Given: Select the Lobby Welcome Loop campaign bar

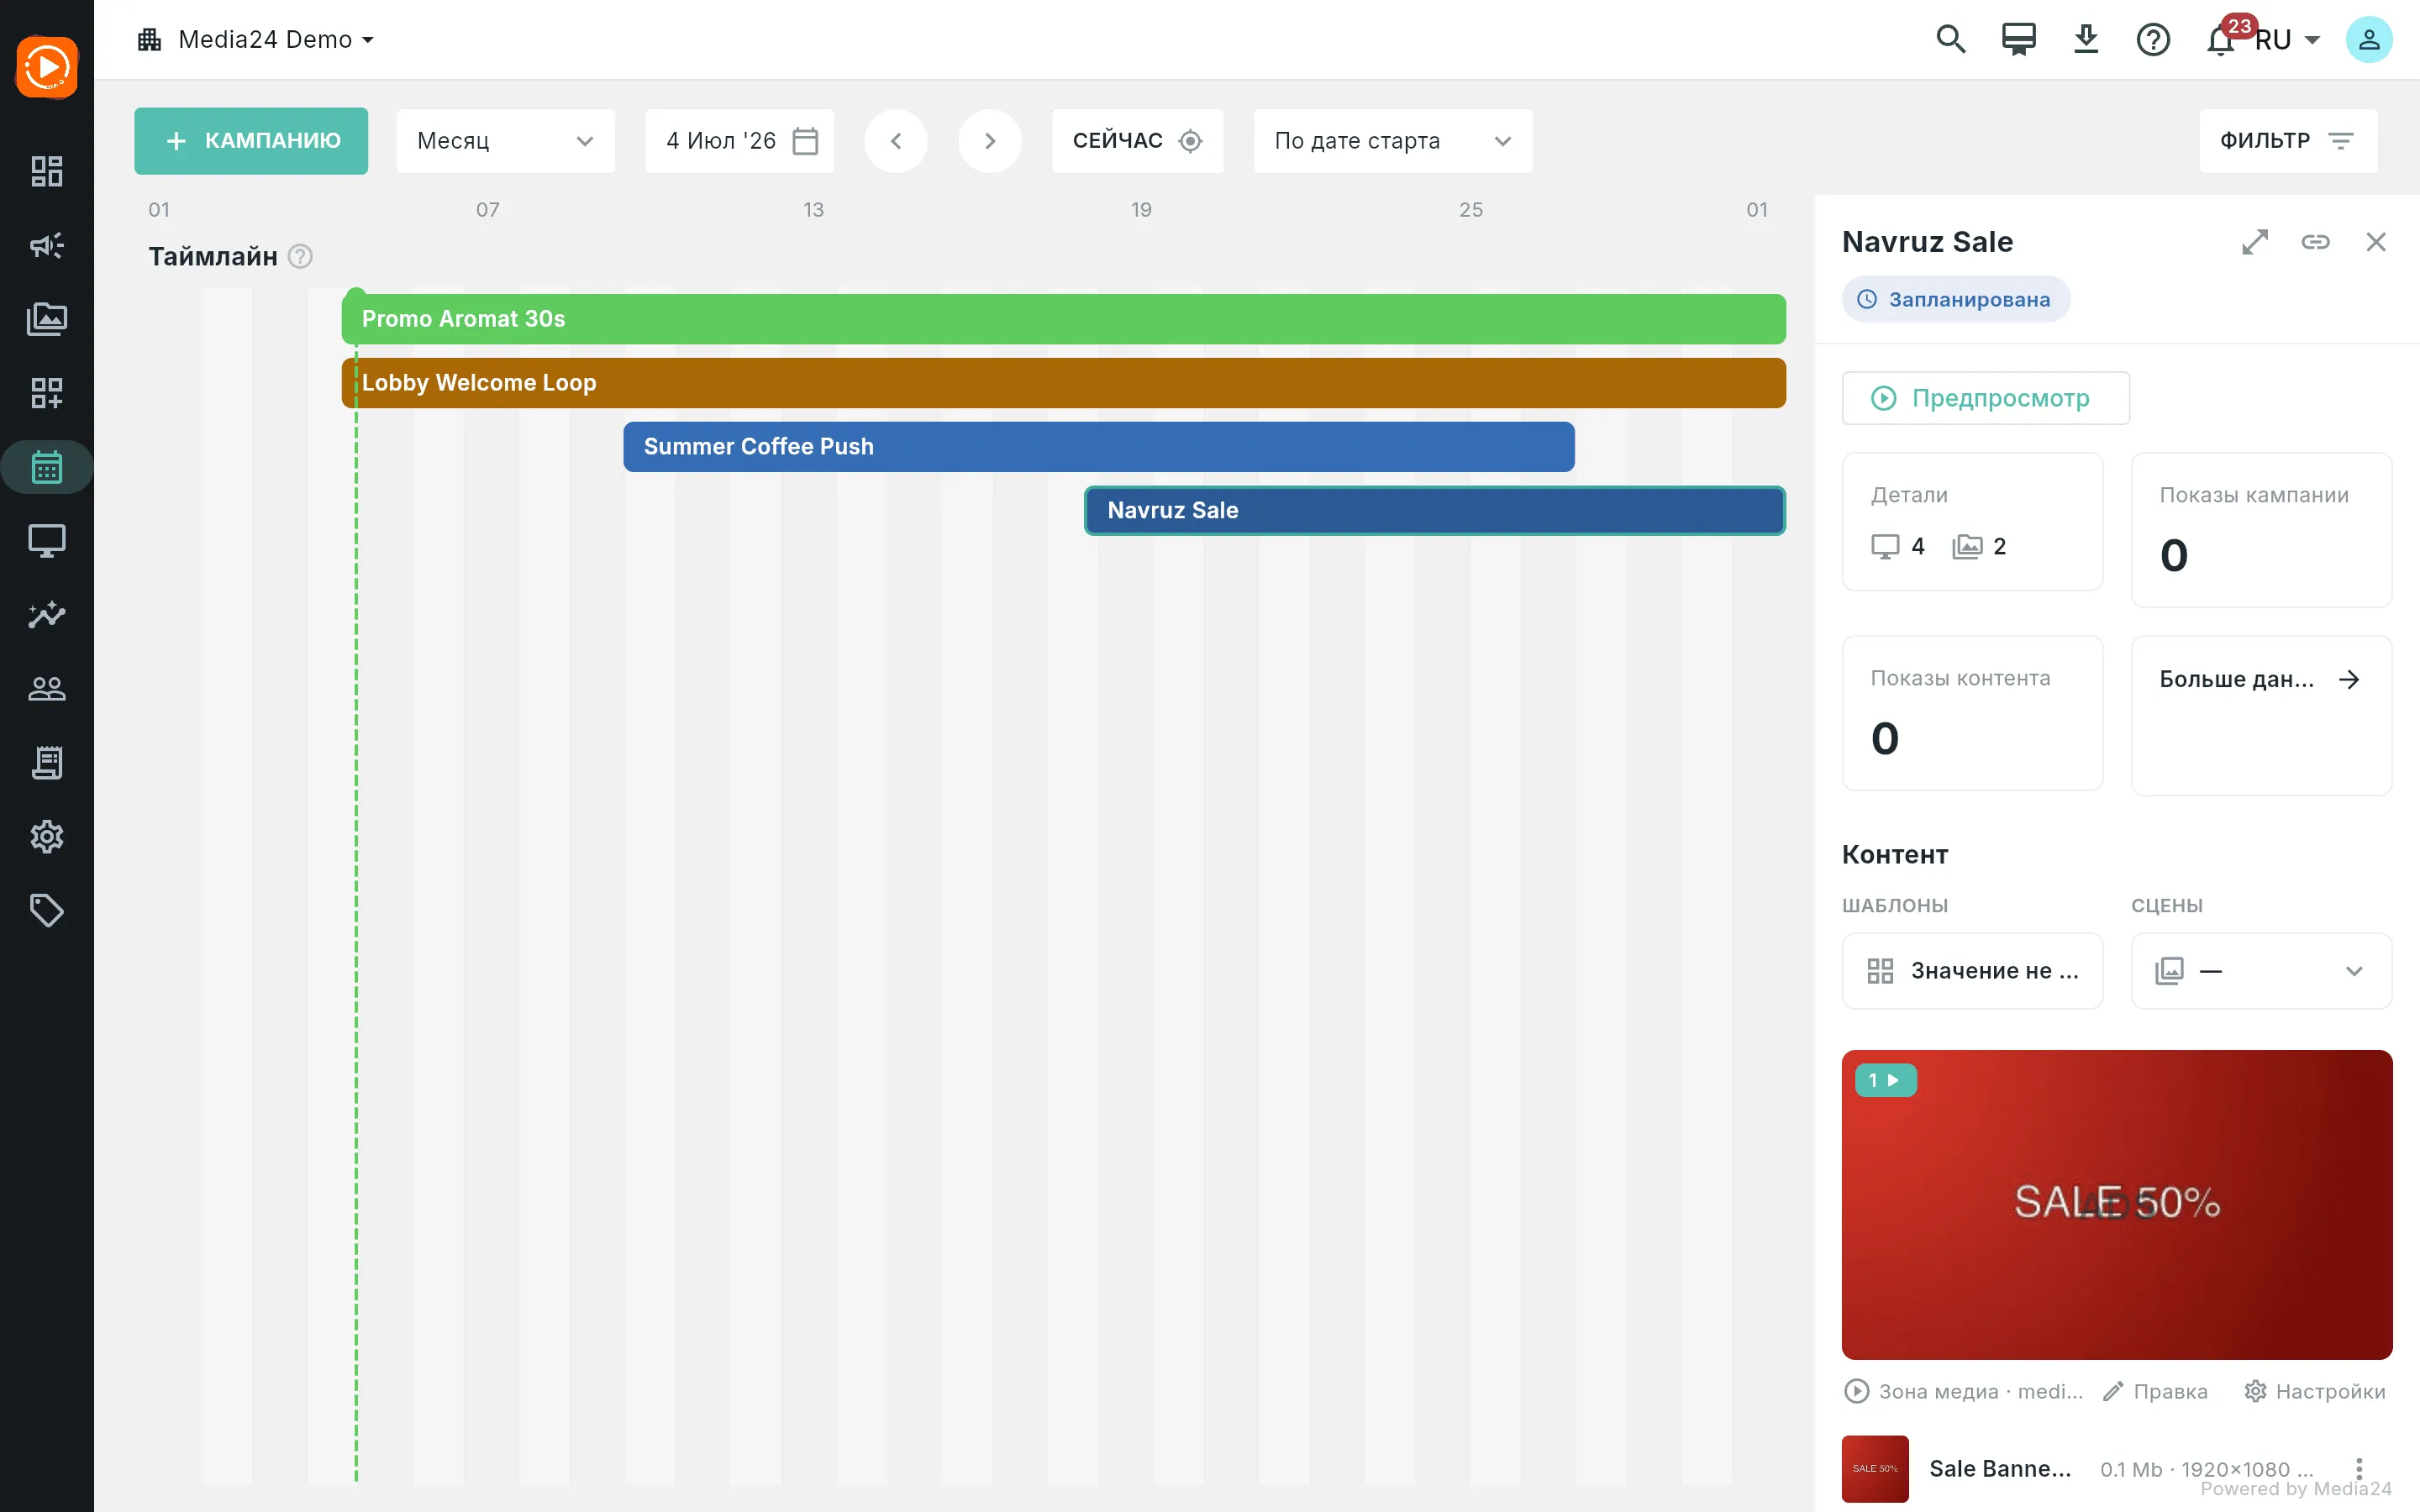Looking at the screenshot, I should click(1064, 383).
